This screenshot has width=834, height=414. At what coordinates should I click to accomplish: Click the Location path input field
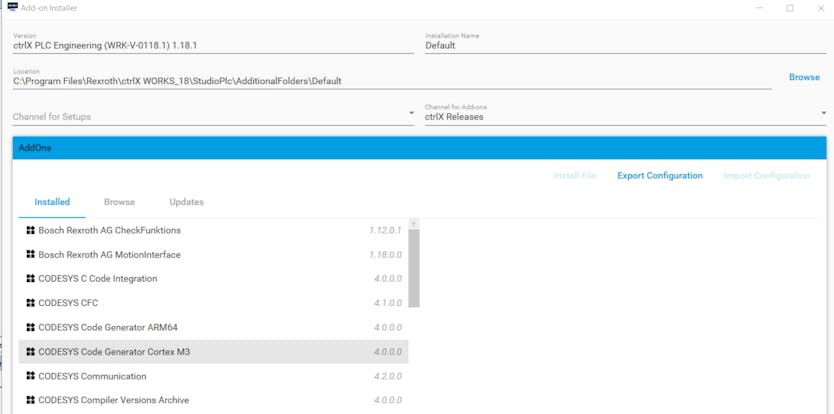tap(390, 81)
